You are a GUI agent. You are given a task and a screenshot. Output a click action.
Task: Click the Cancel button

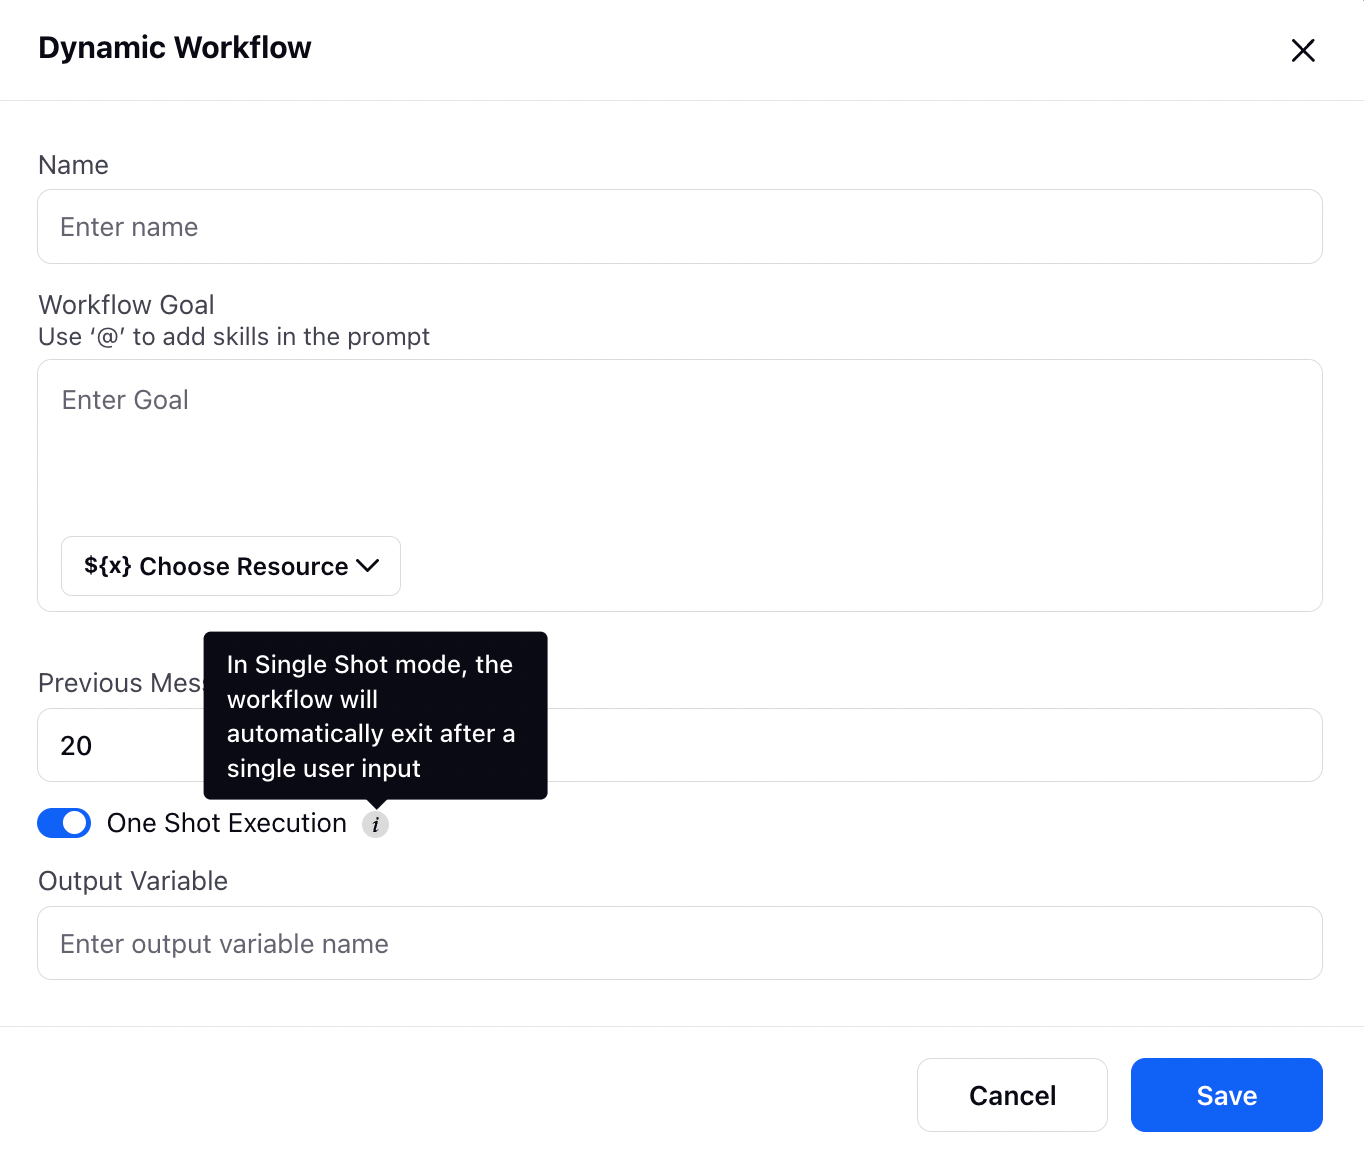(1012, 1095)
